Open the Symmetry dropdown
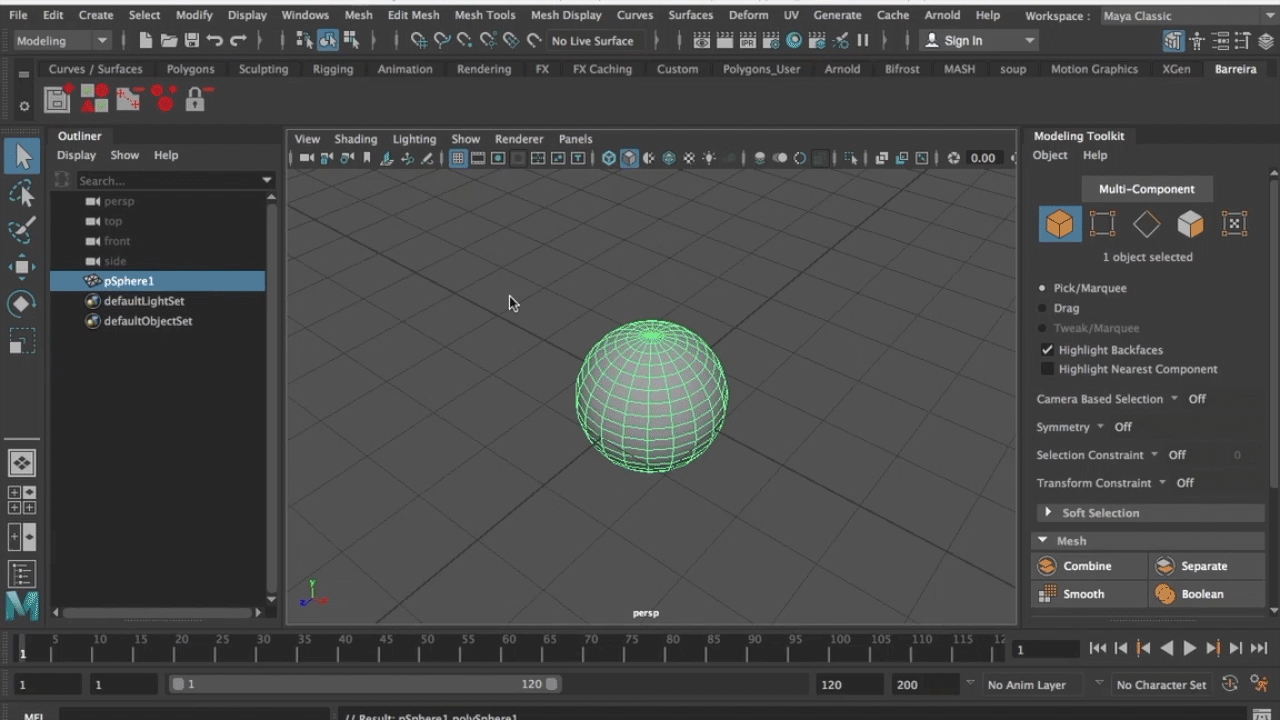The width and height of the screenshot is (1280, 720). (1100, 427)
